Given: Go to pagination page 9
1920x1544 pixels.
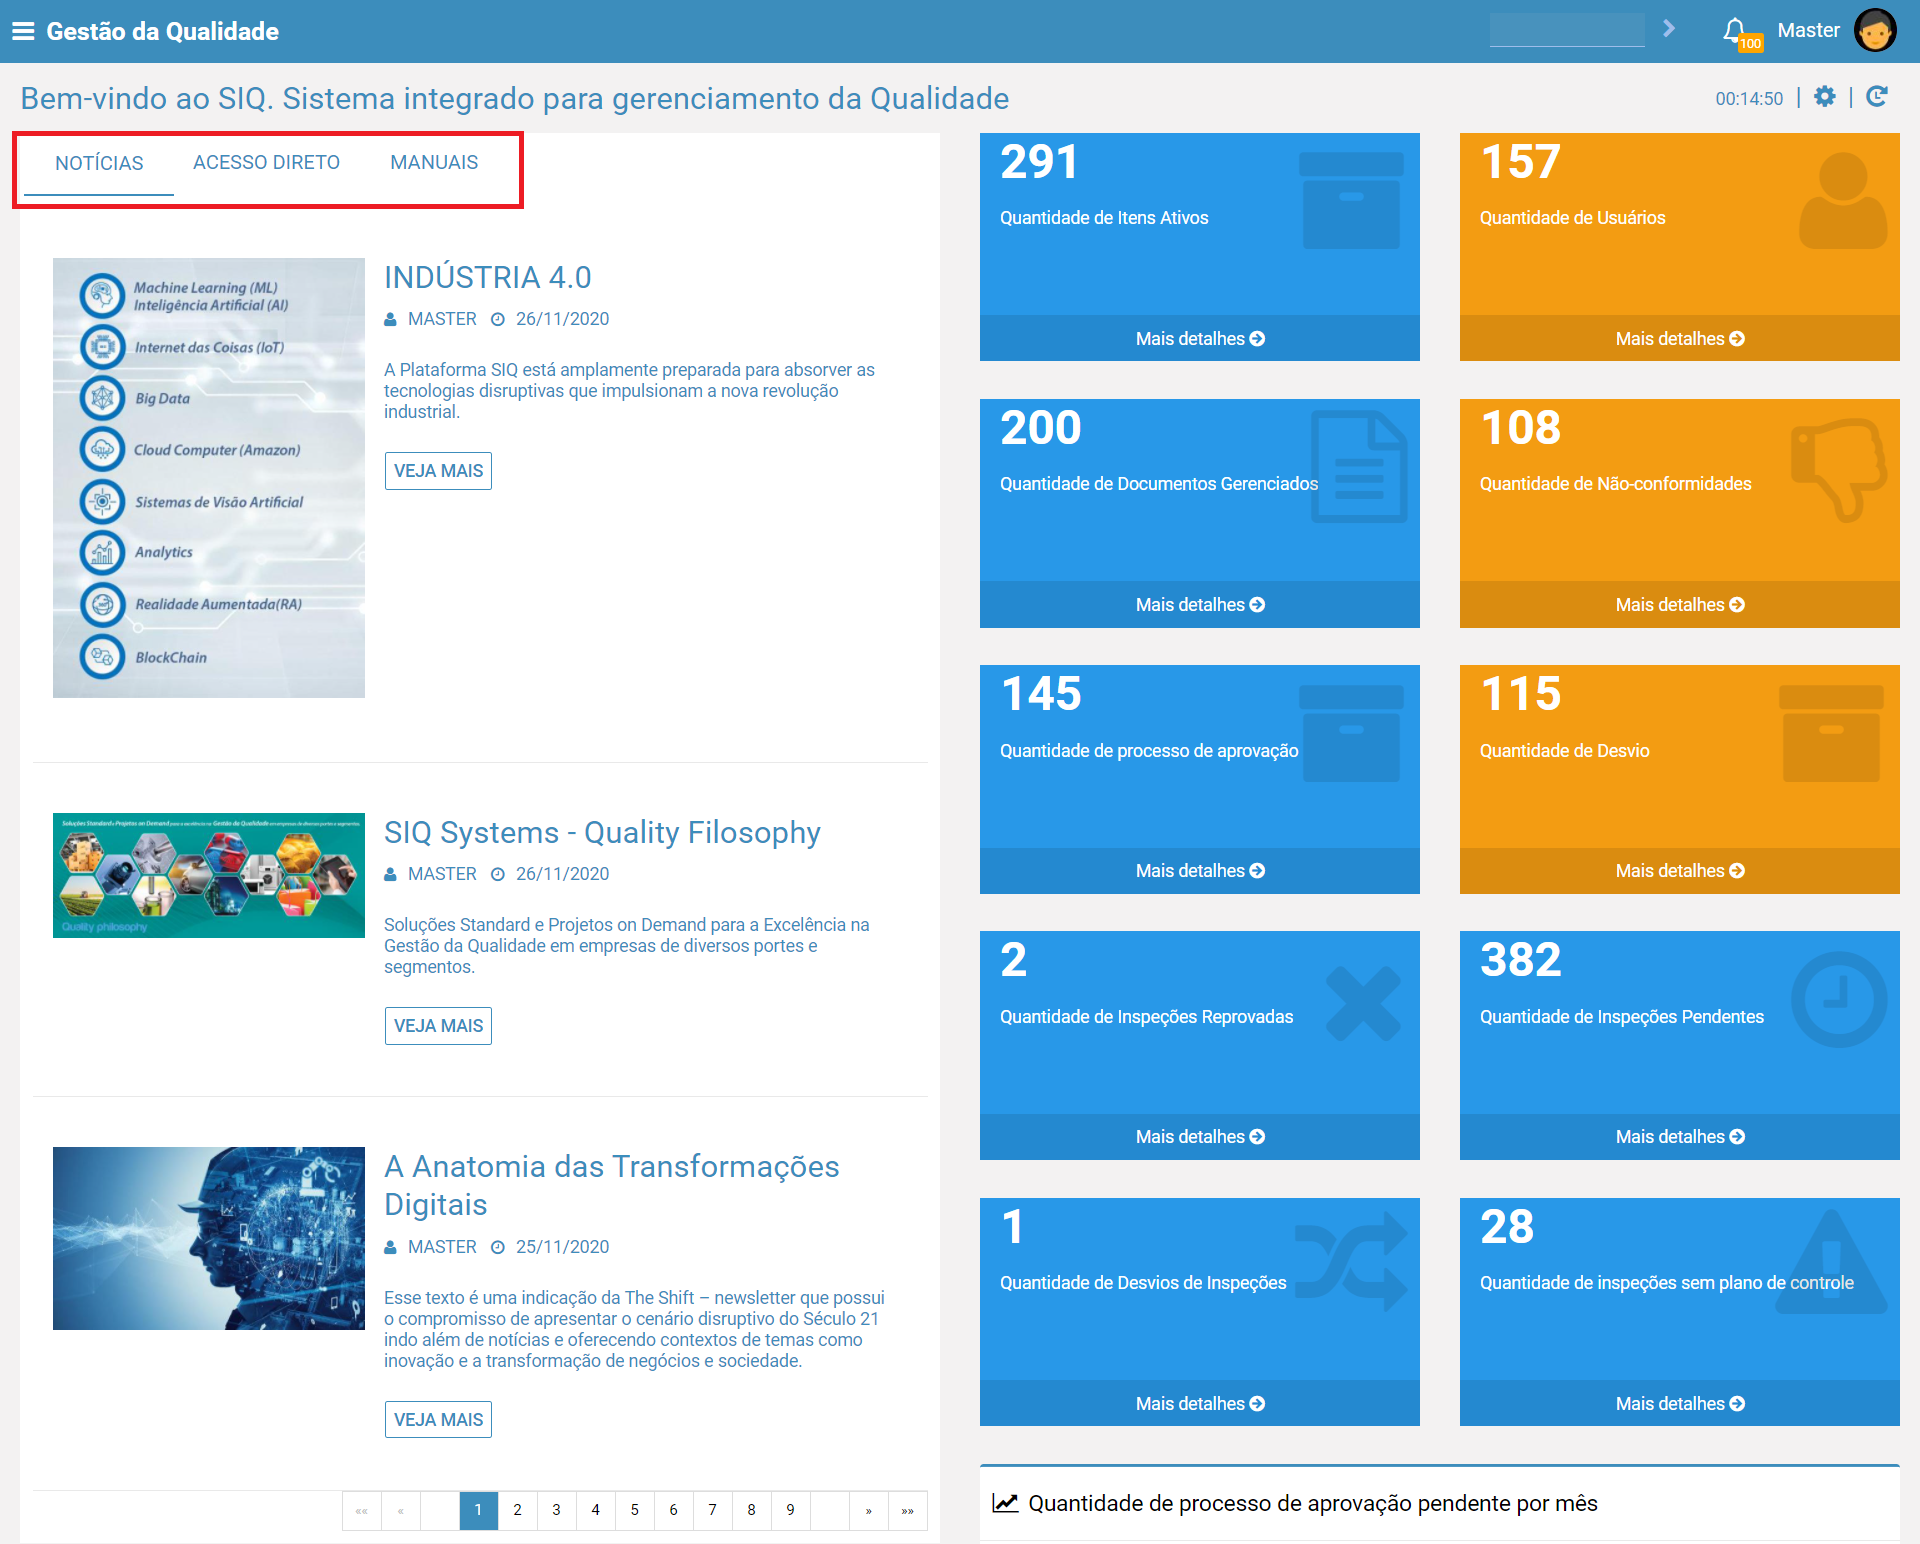Looking at the screenshot, I should pos(790,1510).
